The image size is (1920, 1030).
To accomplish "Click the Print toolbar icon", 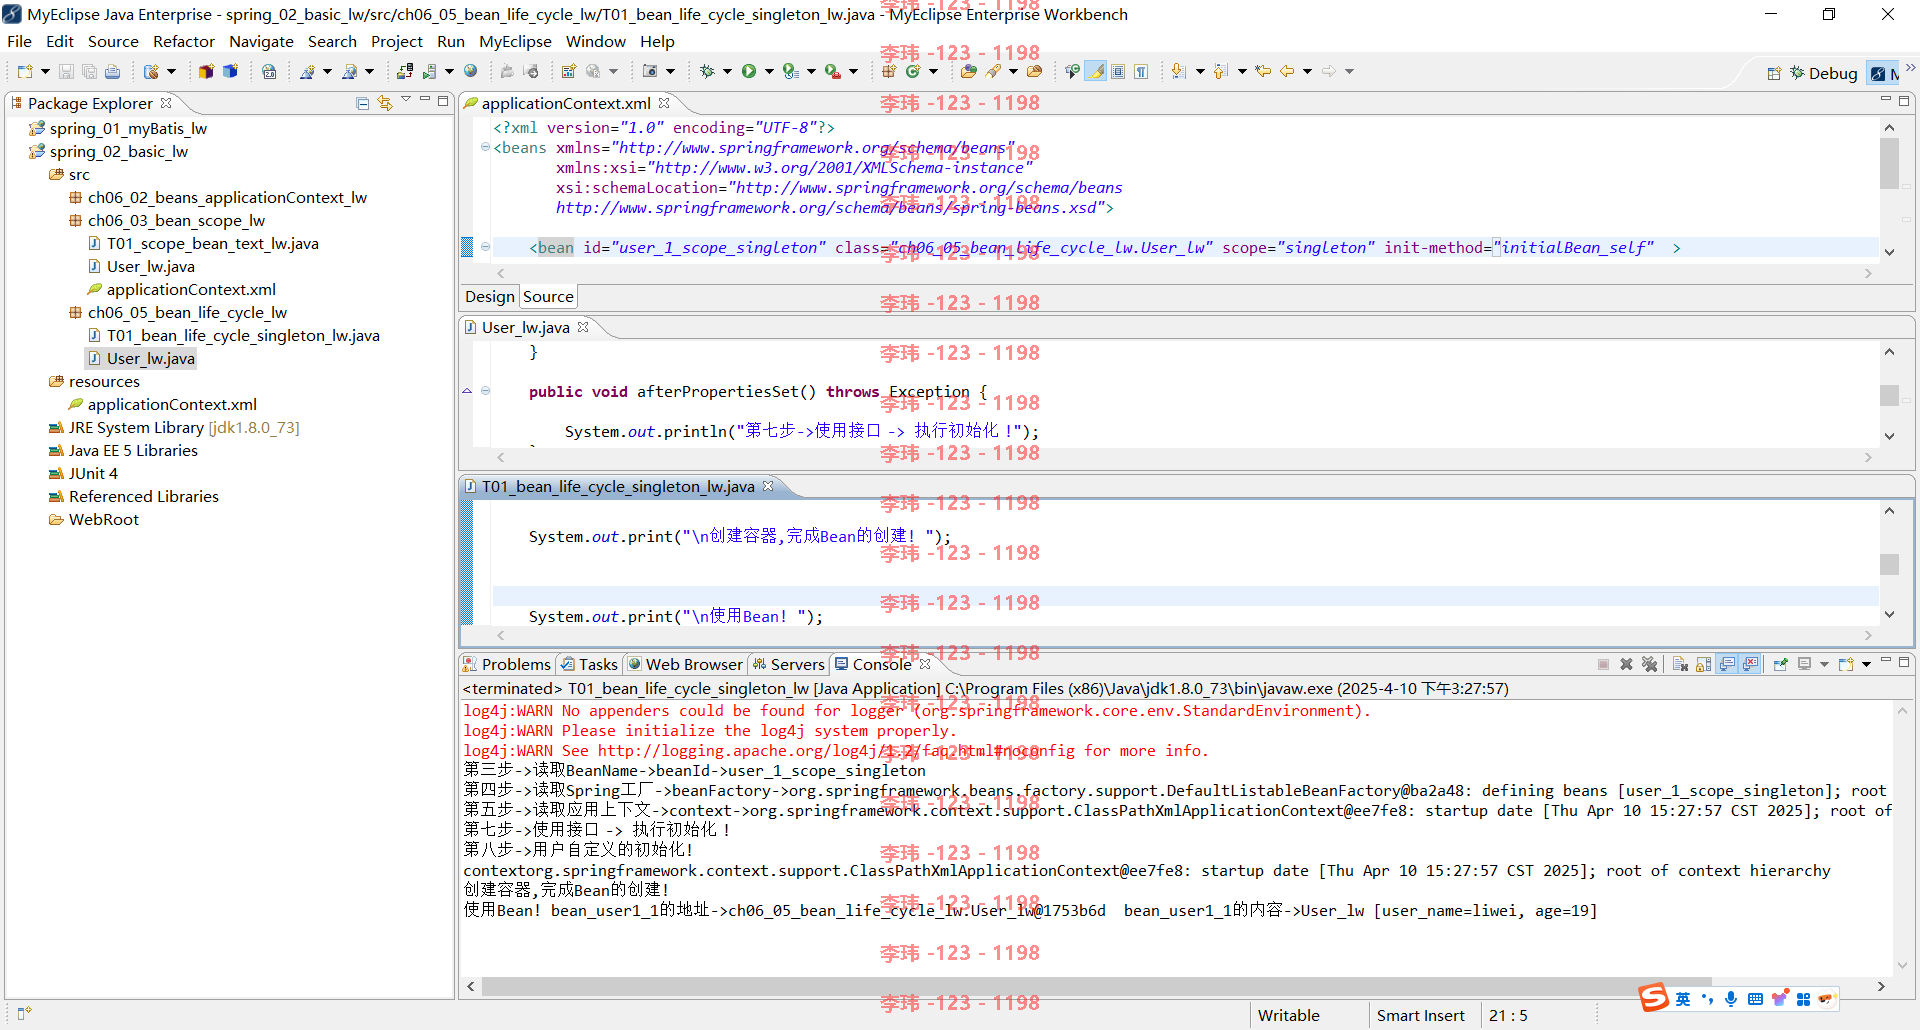I will click(x=112, y=71).
